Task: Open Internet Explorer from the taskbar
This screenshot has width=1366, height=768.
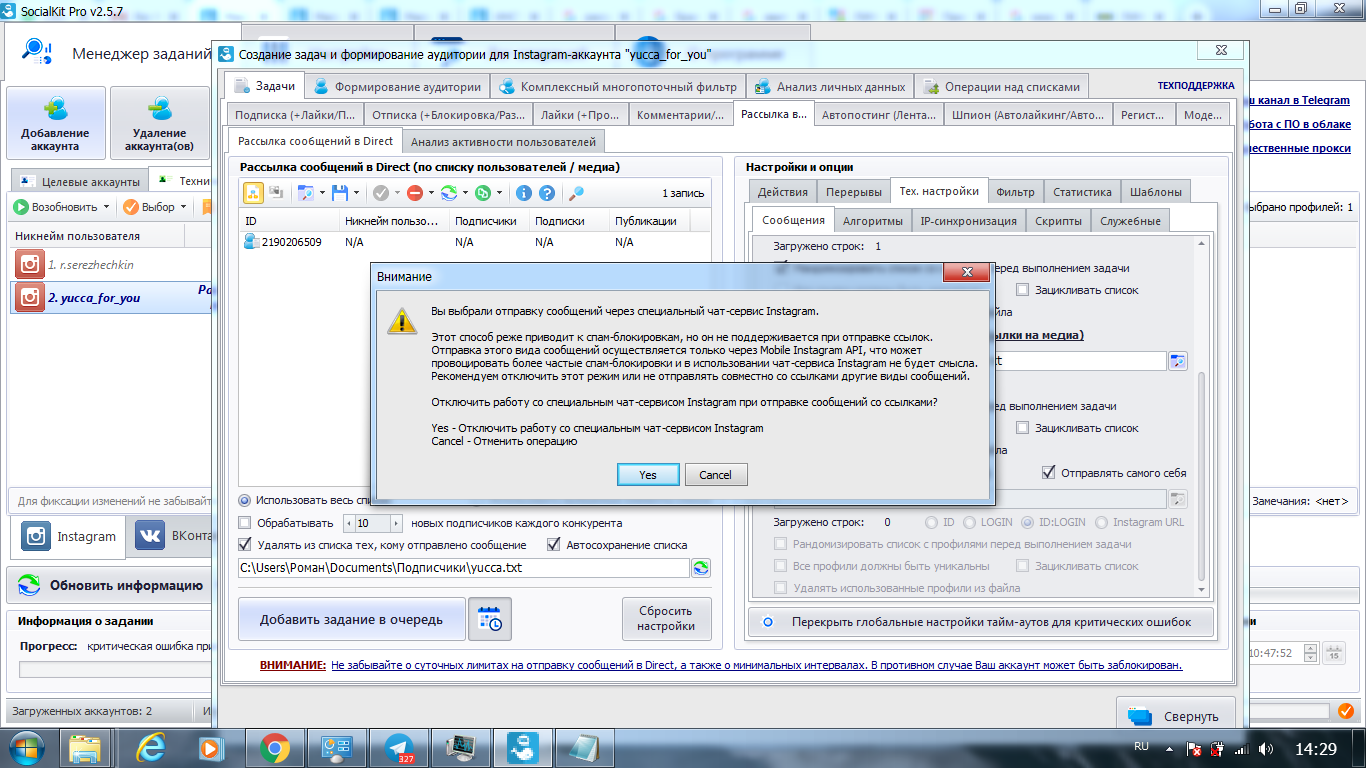Action: pos(152,747)
